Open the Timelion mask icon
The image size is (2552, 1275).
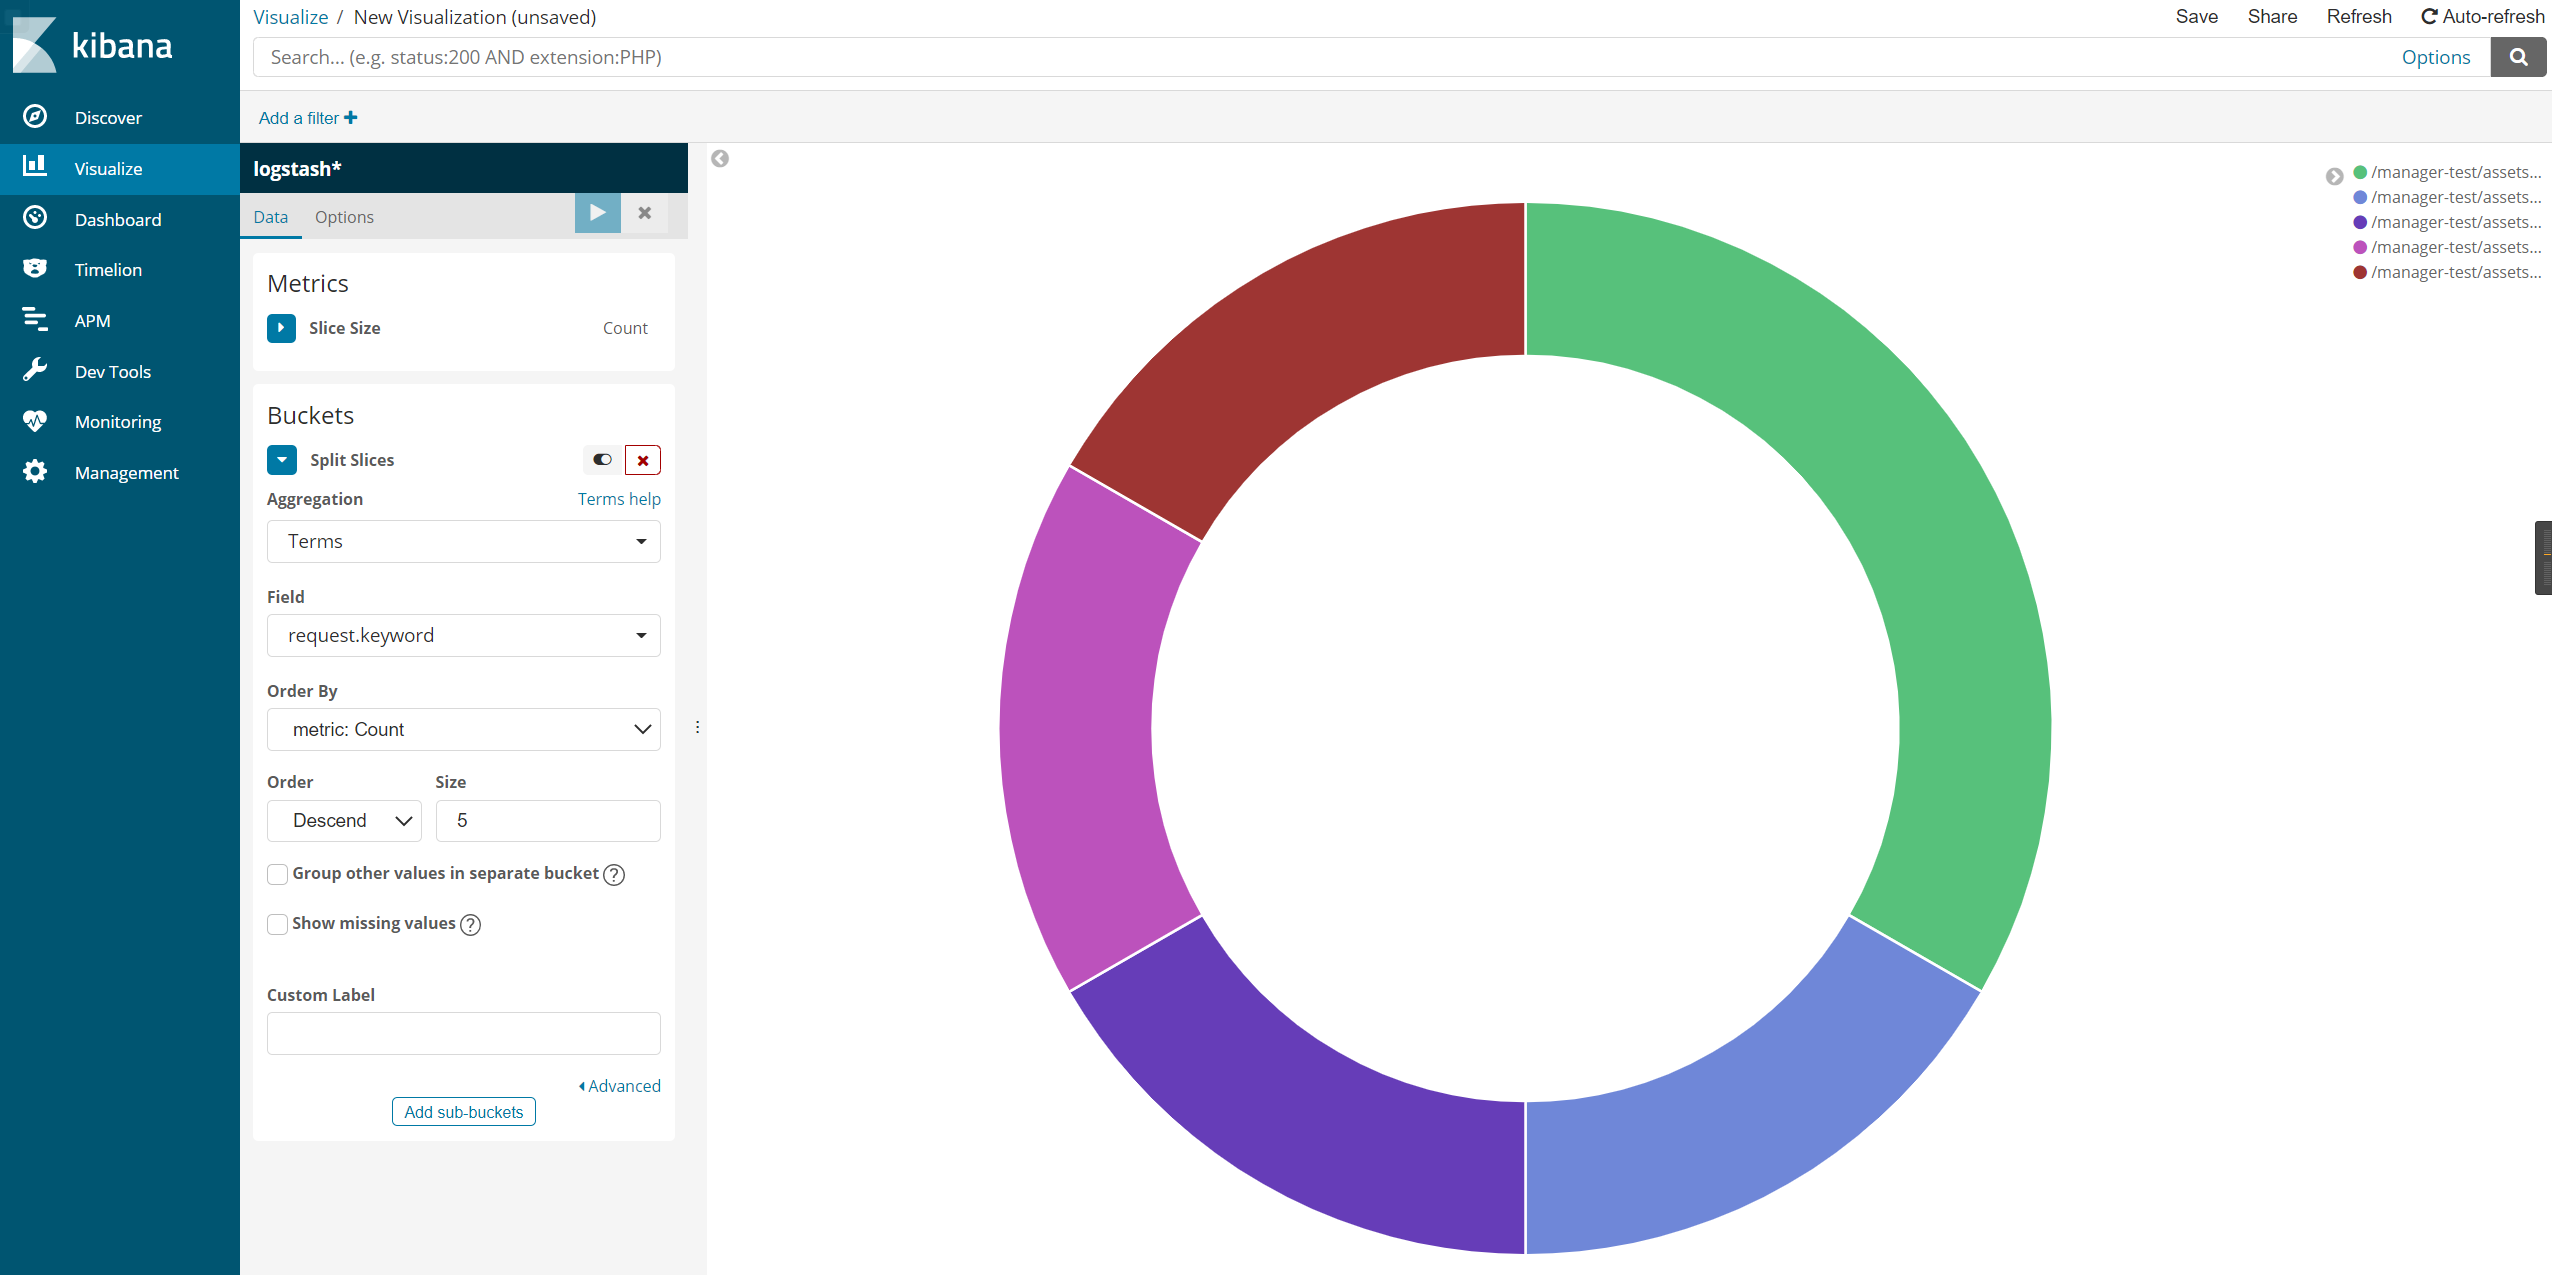(35, 268)
